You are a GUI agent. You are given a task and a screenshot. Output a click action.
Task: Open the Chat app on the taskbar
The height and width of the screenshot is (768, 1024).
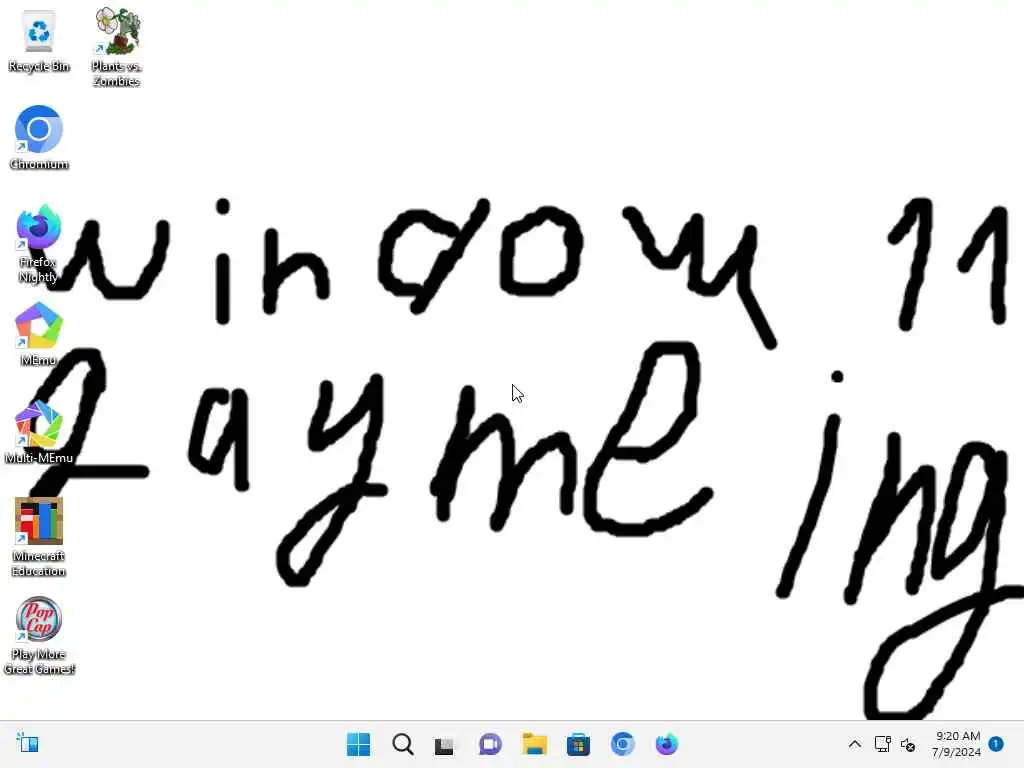pyautogui.click(x=490, y=744)
